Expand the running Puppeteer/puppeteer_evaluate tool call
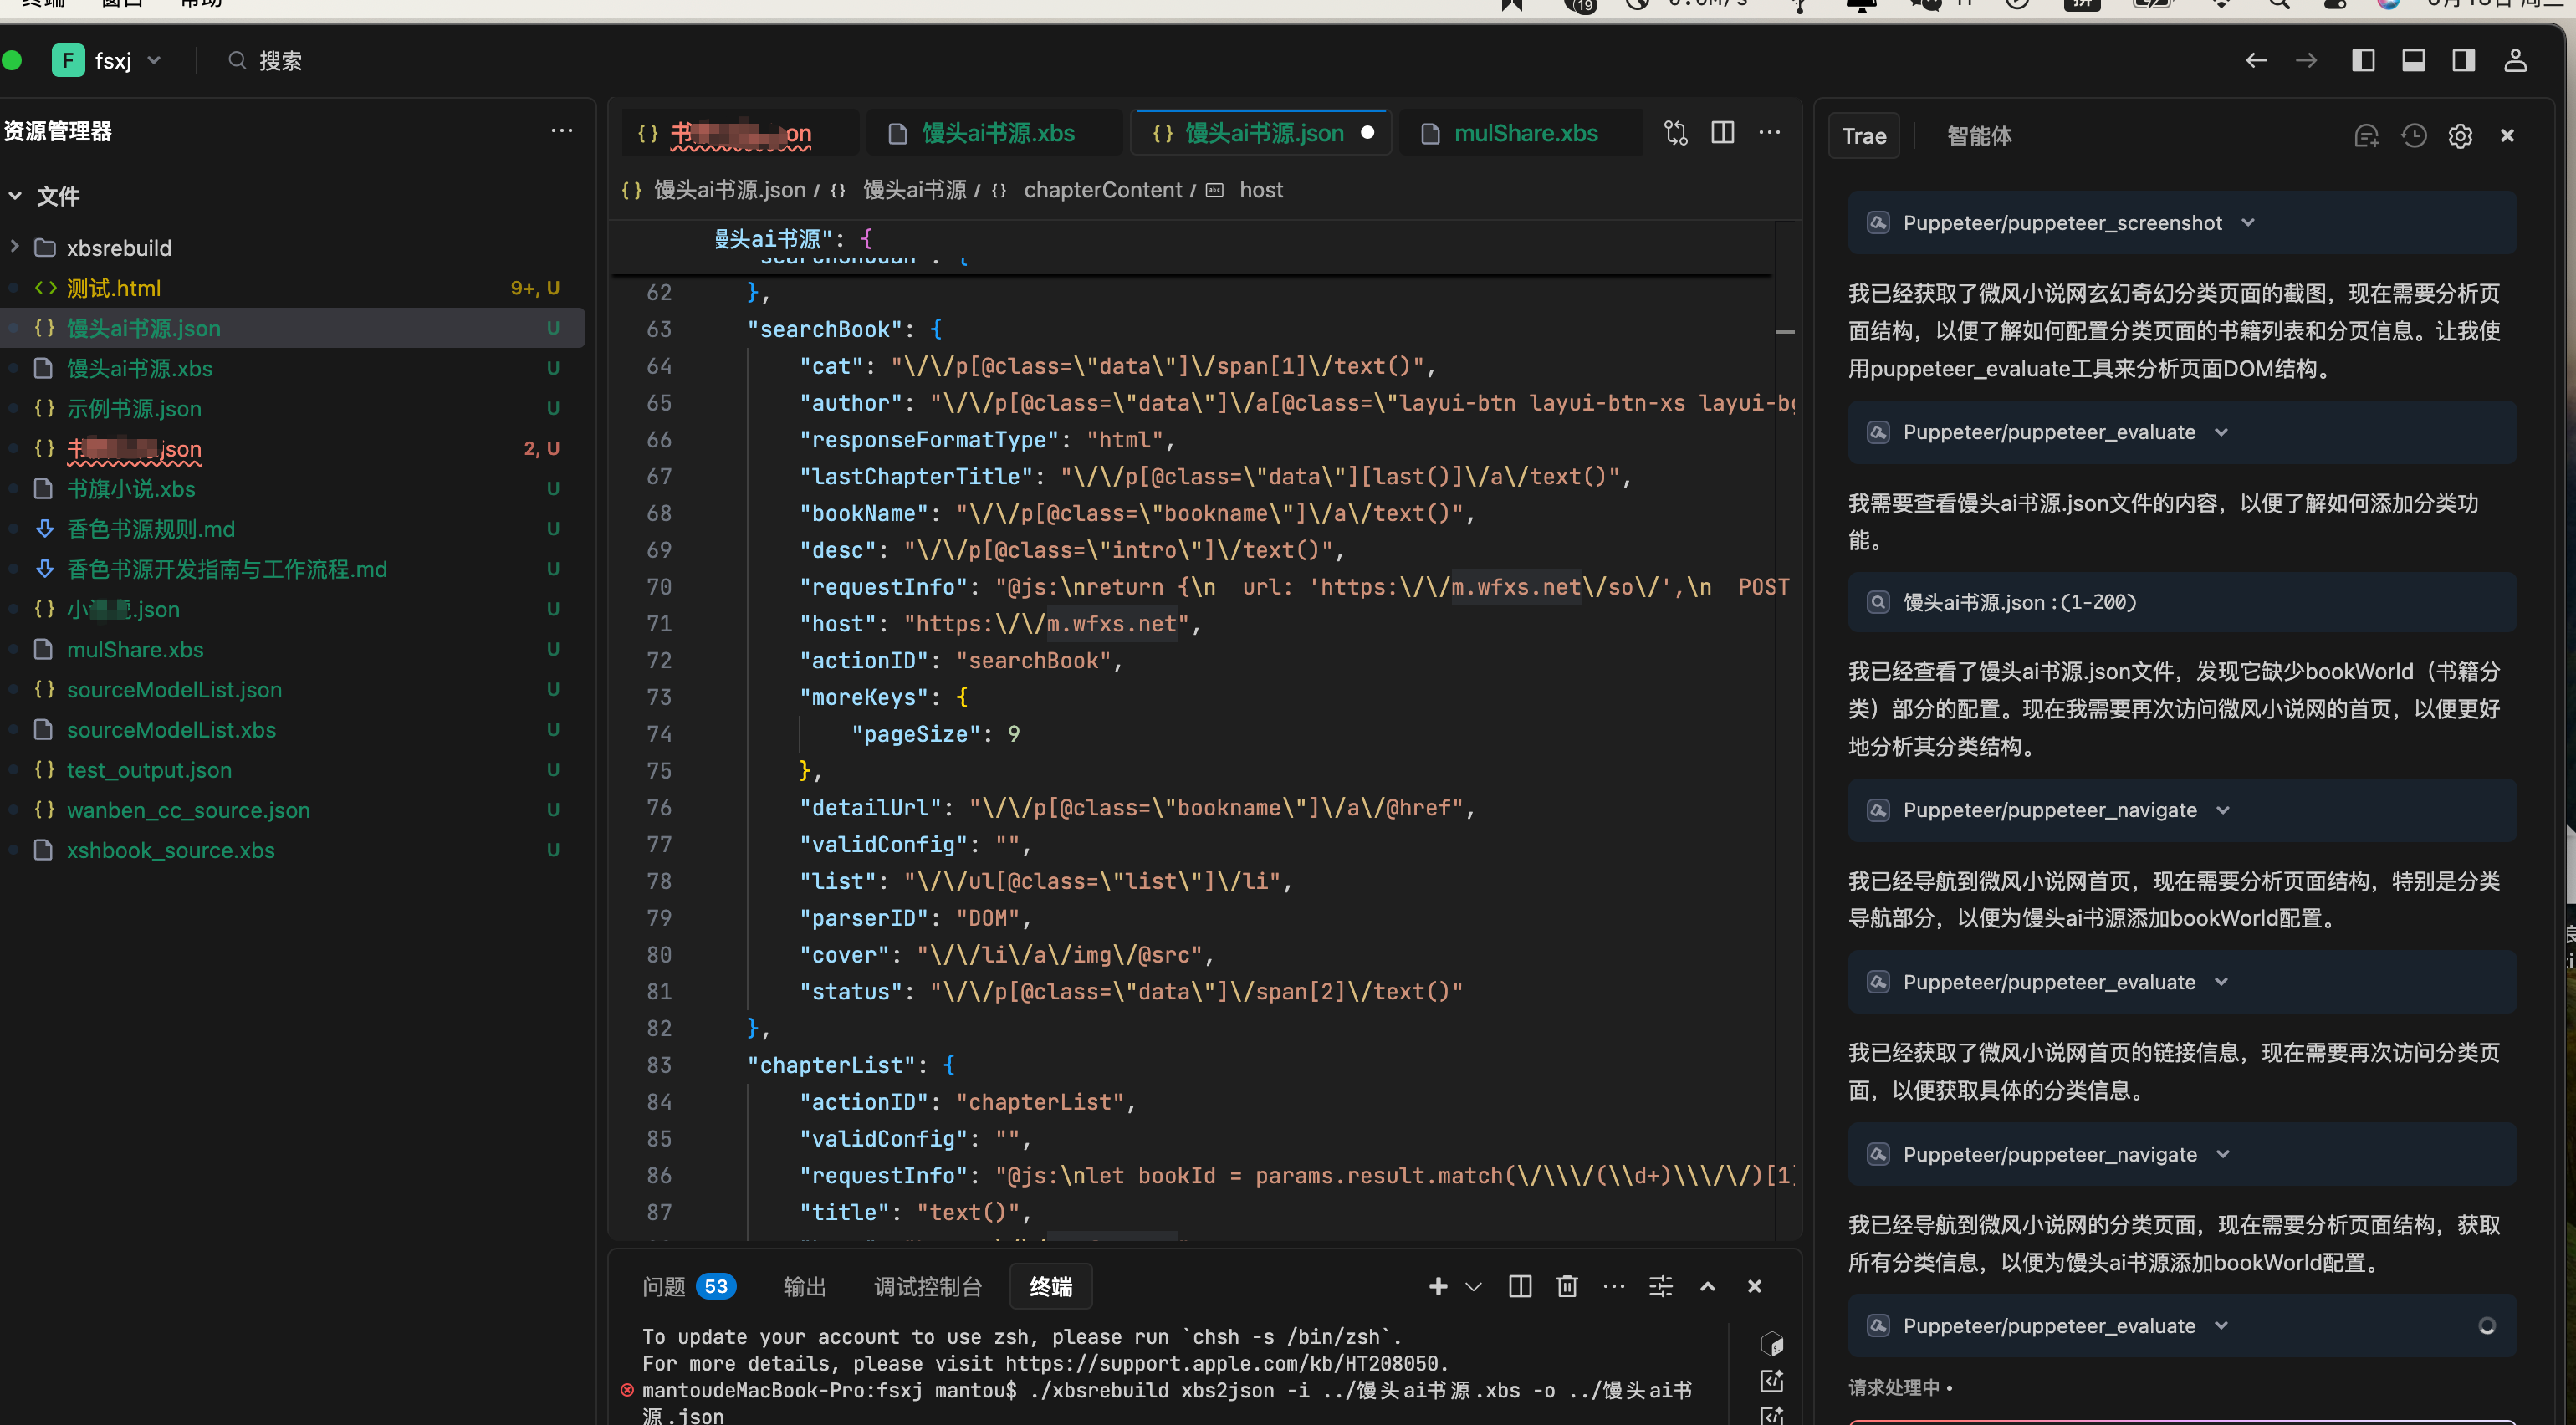Screen dimensions: 2576x1425 2181,1326
